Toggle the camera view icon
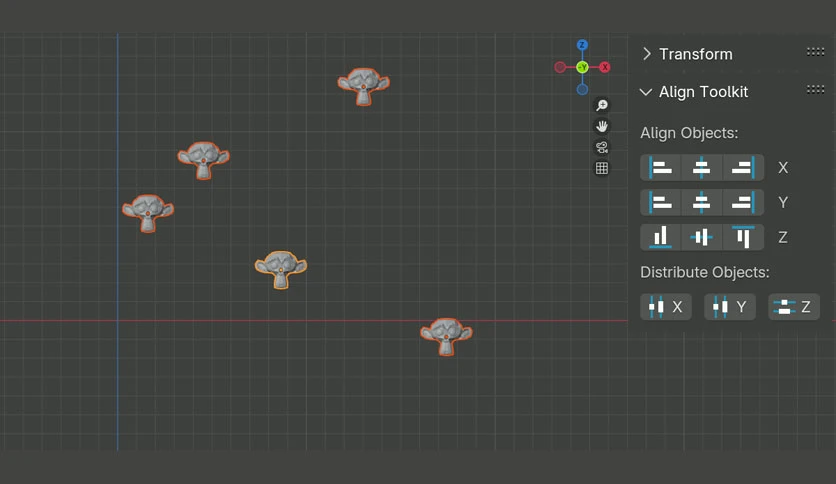The image size is (836, 484). pos(602,147)
